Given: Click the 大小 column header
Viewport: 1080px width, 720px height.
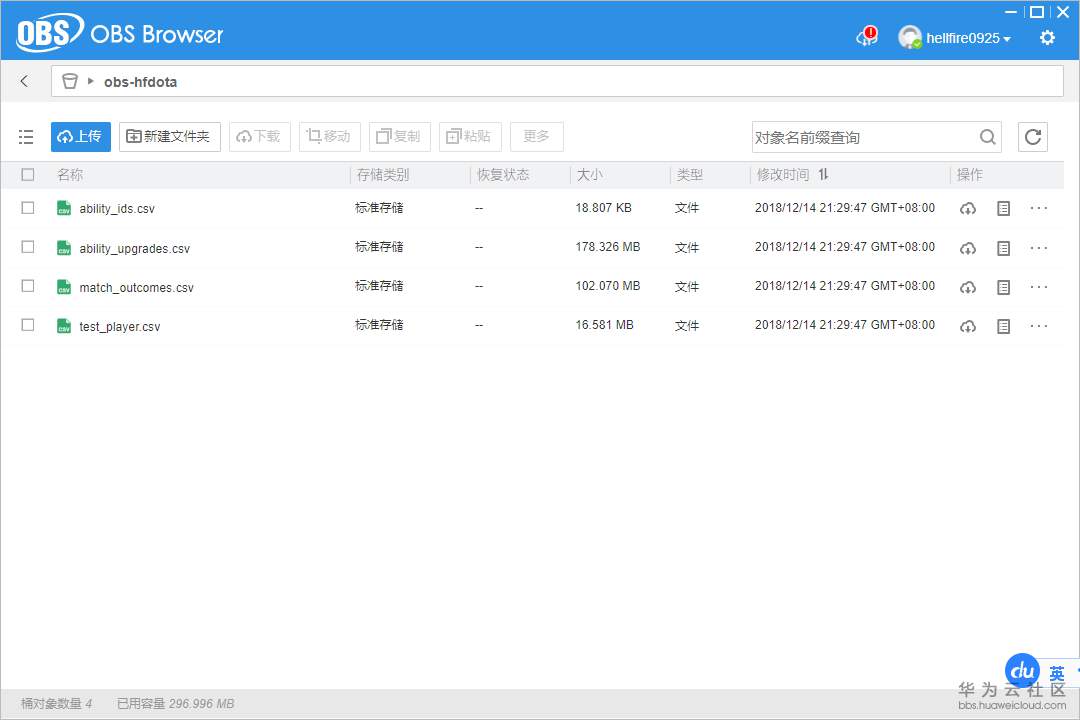Looking at the screenshot, I should (x=590, y=175).
